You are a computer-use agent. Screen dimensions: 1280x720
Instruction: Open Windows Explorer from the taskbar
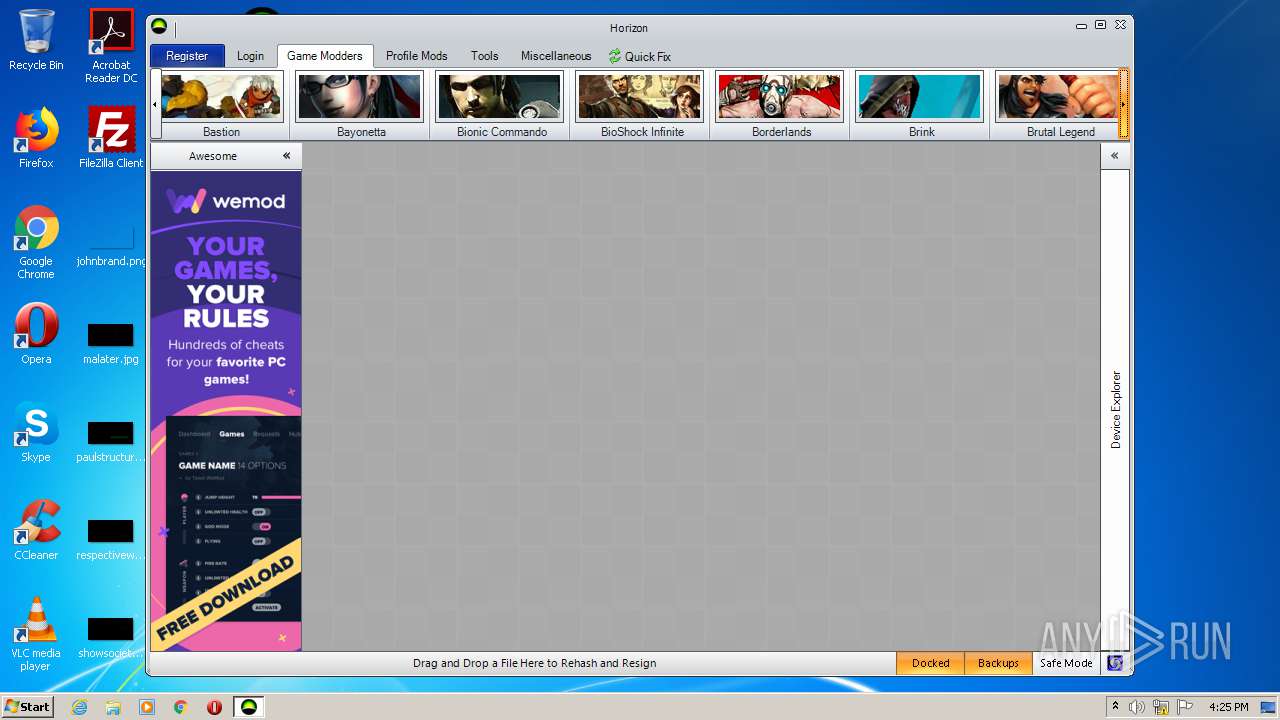[x=113, y=707]
